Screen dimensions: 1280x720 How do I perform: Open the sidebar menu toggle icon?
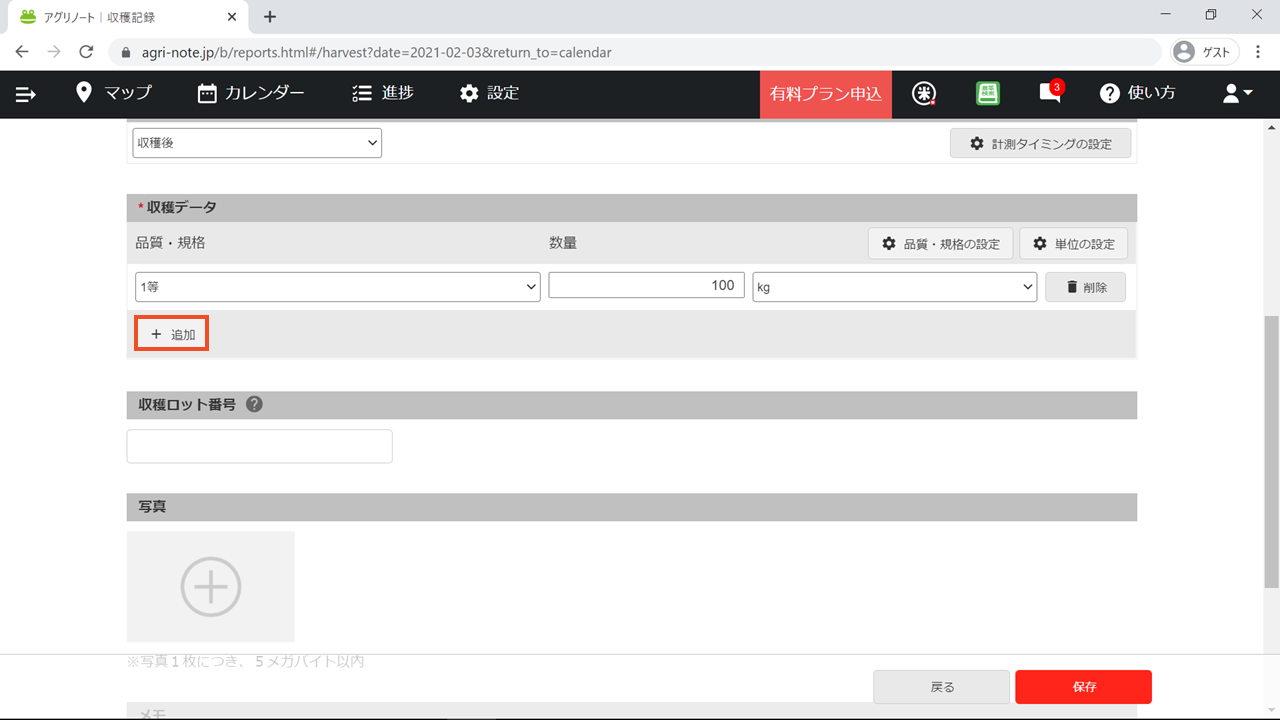point(26,94)
